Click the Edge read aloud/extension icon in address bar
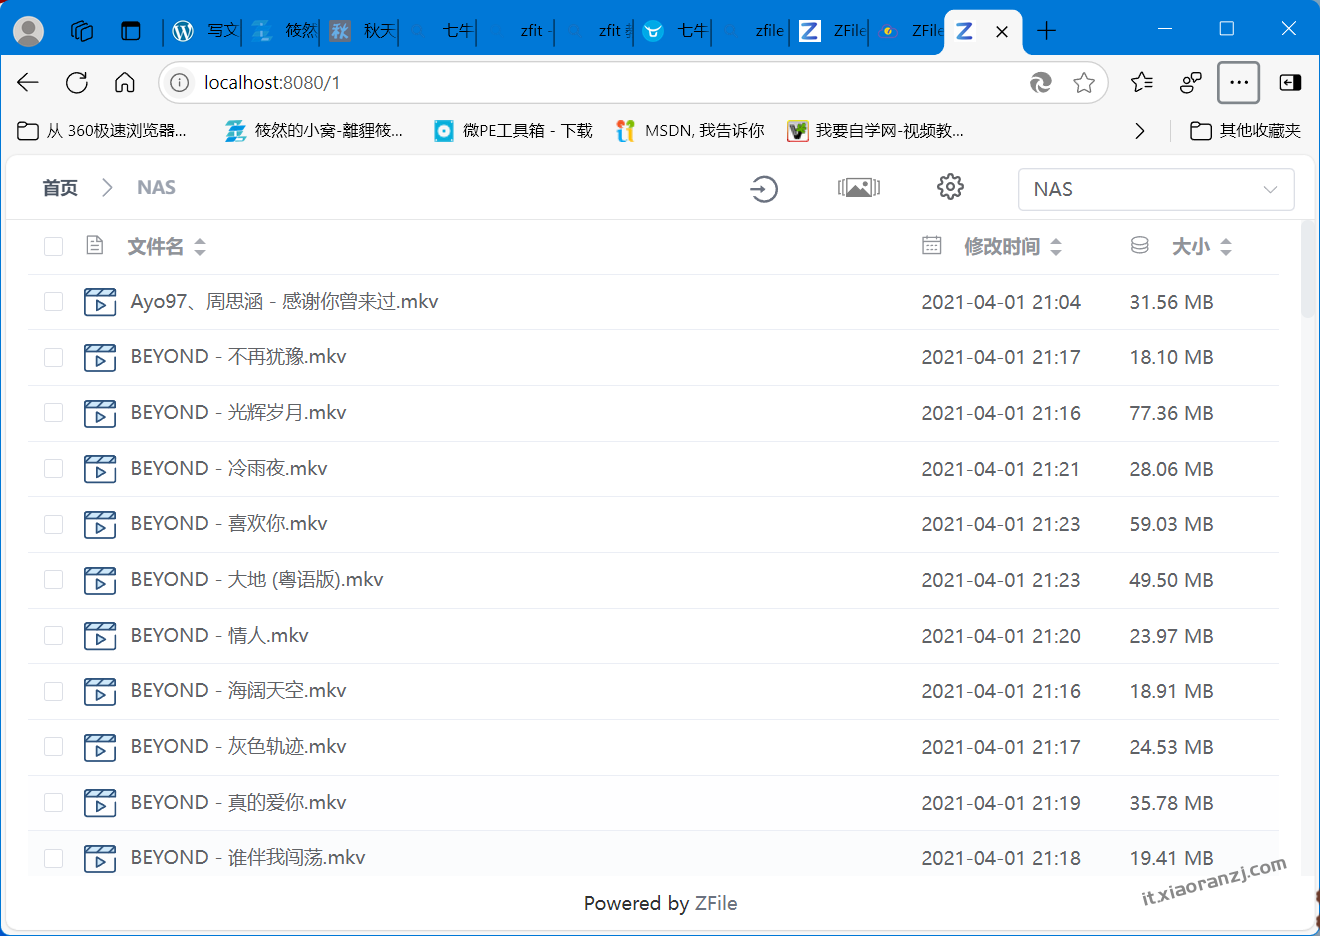The height and width of the screenshot is (936, 1320). (x=1041, y=83)
